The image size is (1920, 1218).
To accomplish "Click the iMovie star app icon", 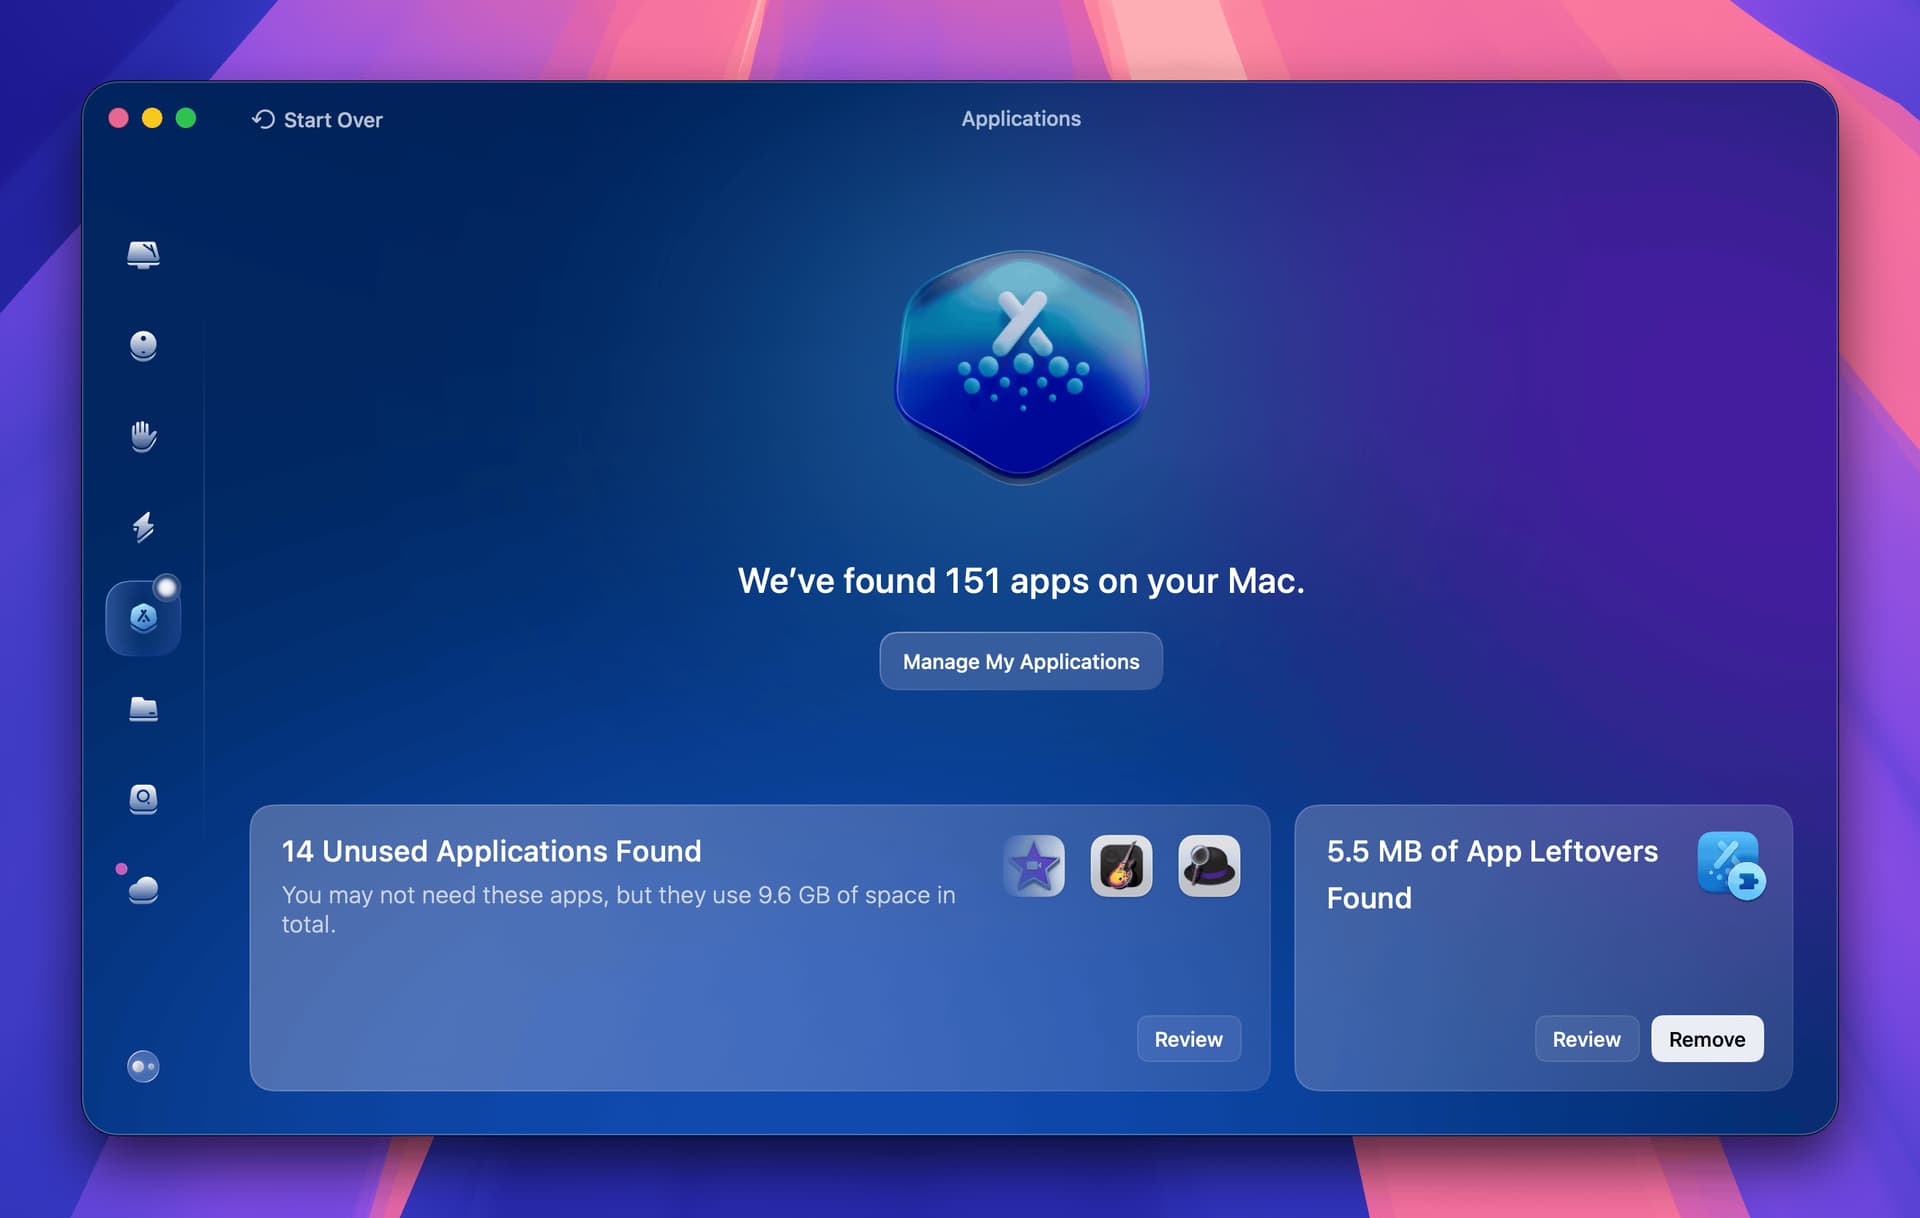I will click(x=1034, y=866).
